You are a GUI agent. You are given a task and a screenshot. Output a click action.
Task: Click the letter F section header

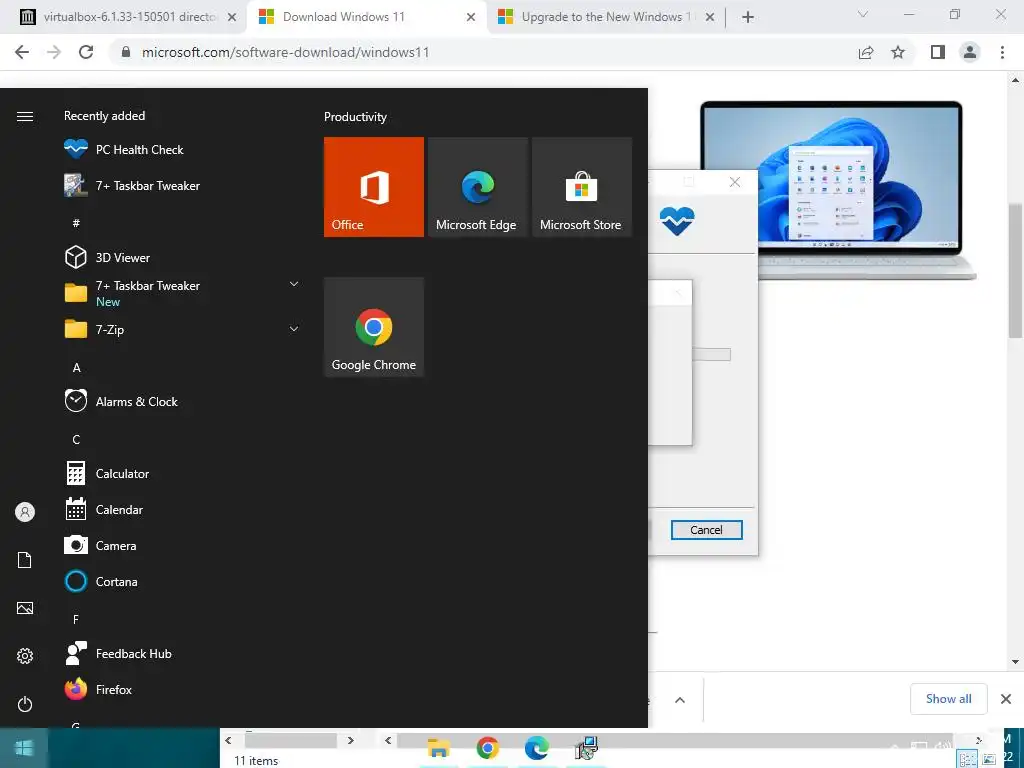click(x=76, y=619)
